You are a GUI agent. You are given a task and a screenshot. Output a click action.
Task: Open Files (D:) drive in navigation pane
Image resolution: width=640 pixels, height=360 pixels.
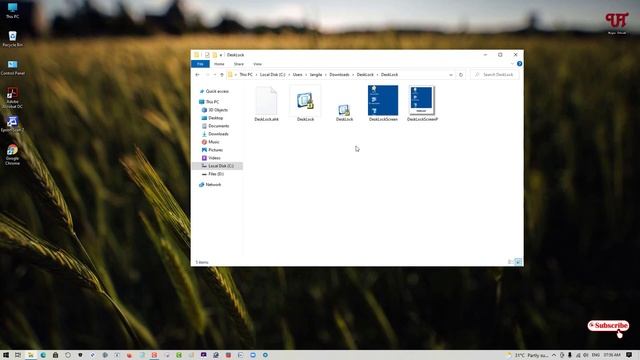point(213,174)
